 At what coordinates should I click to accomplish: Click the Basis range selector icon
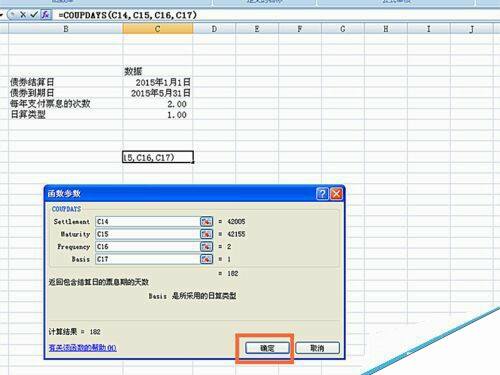pyautogui.click(x=206, y=259)
